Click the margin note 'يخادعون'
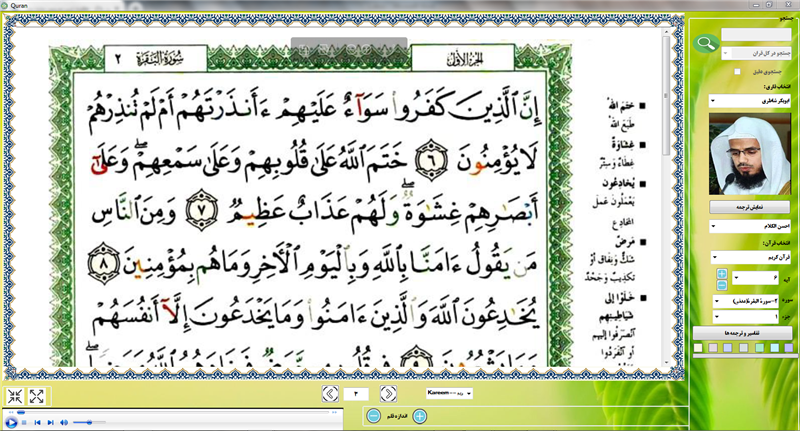800x431 pixels. pyautogui.click(x=618, y=183)
